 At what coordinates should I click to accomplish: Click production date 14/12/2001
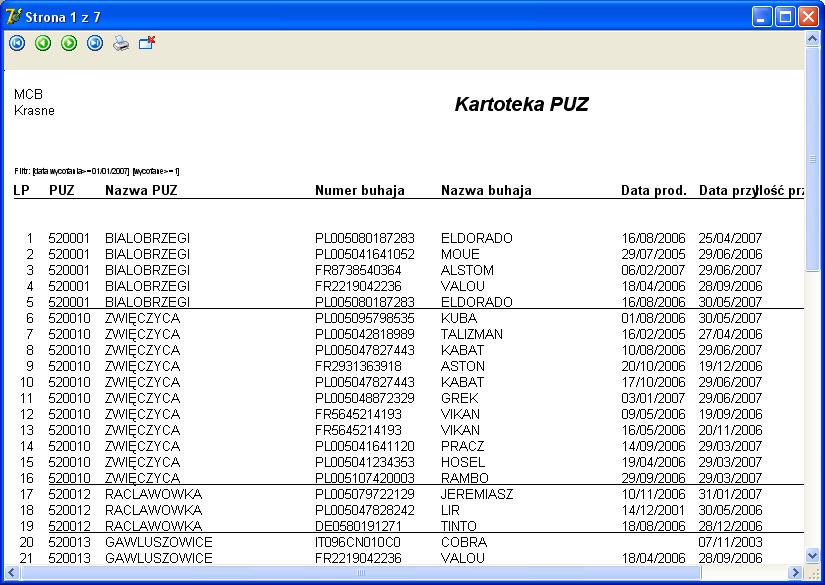point(653,510)
